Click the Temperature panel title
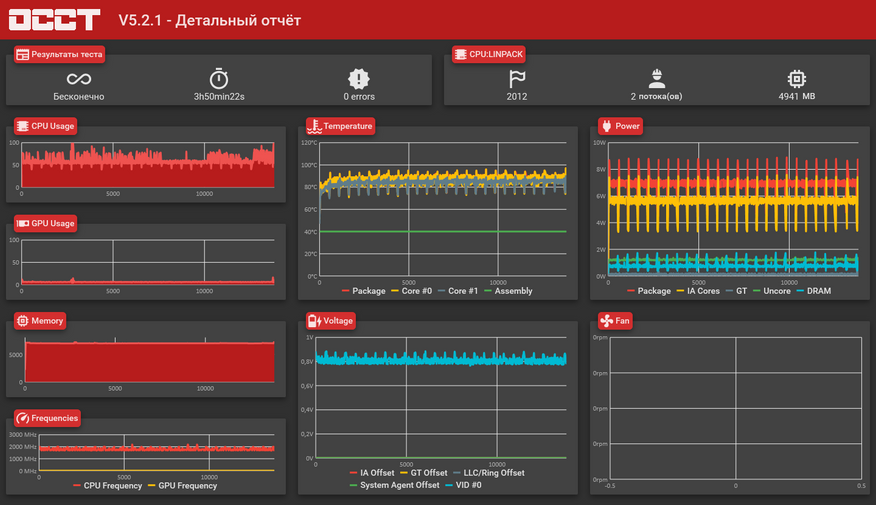Image resolution: width=876 pixels, height=505 pixels. tap(347, 126)
